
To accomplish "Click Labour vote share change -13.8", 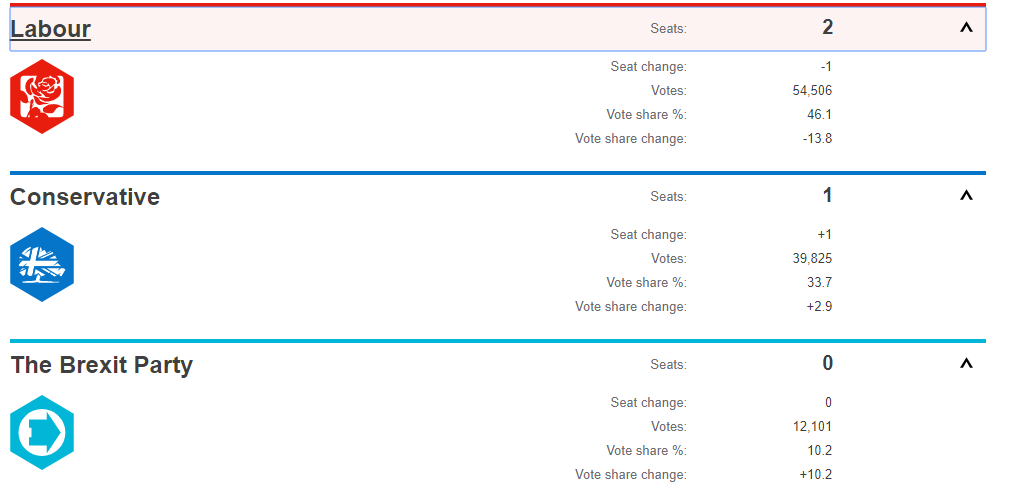I will pyautogui.click(x=818, y=138).
